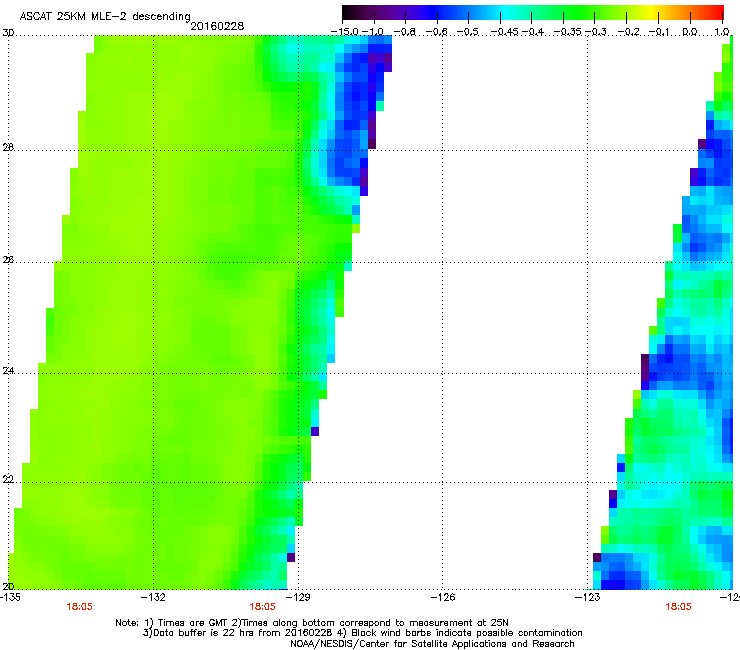The image size is (740, 650).
Task: Click the latitude label 30 on the left axis
Action: click(8, 33)
